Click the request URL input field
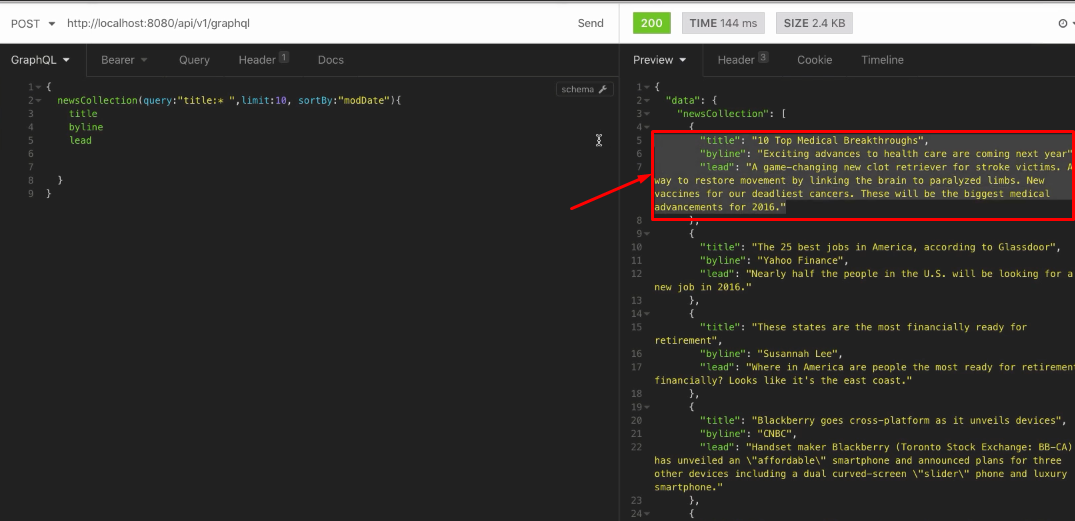 [300, 23]
